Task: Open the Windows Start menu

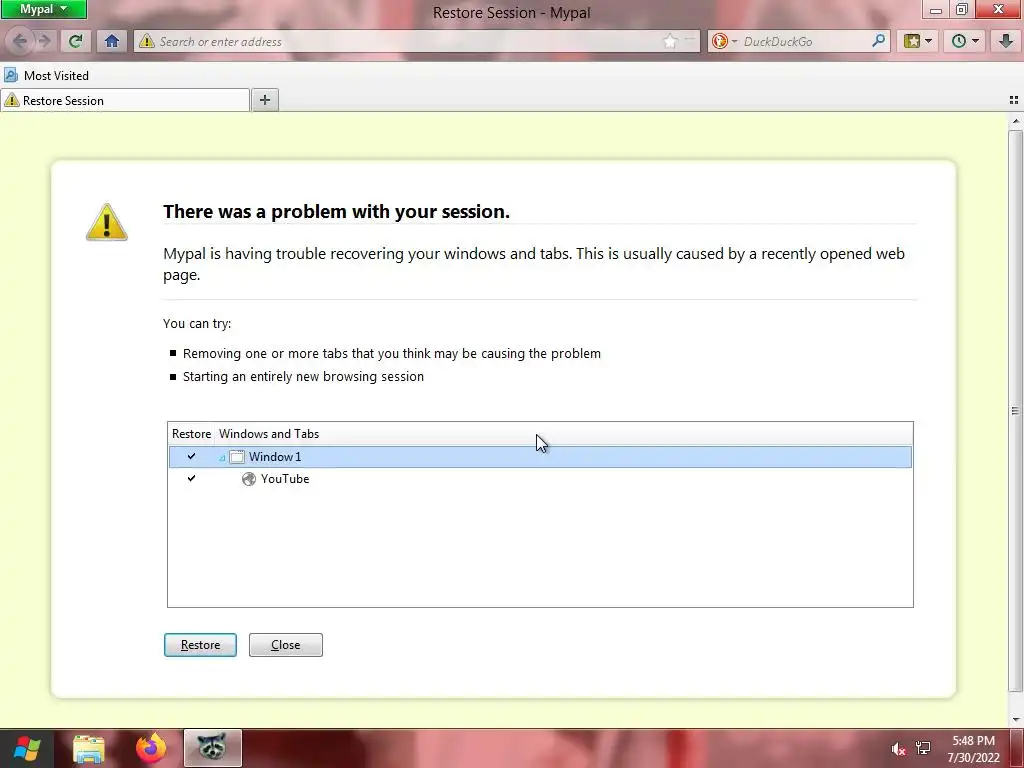Action: point(27,748)
